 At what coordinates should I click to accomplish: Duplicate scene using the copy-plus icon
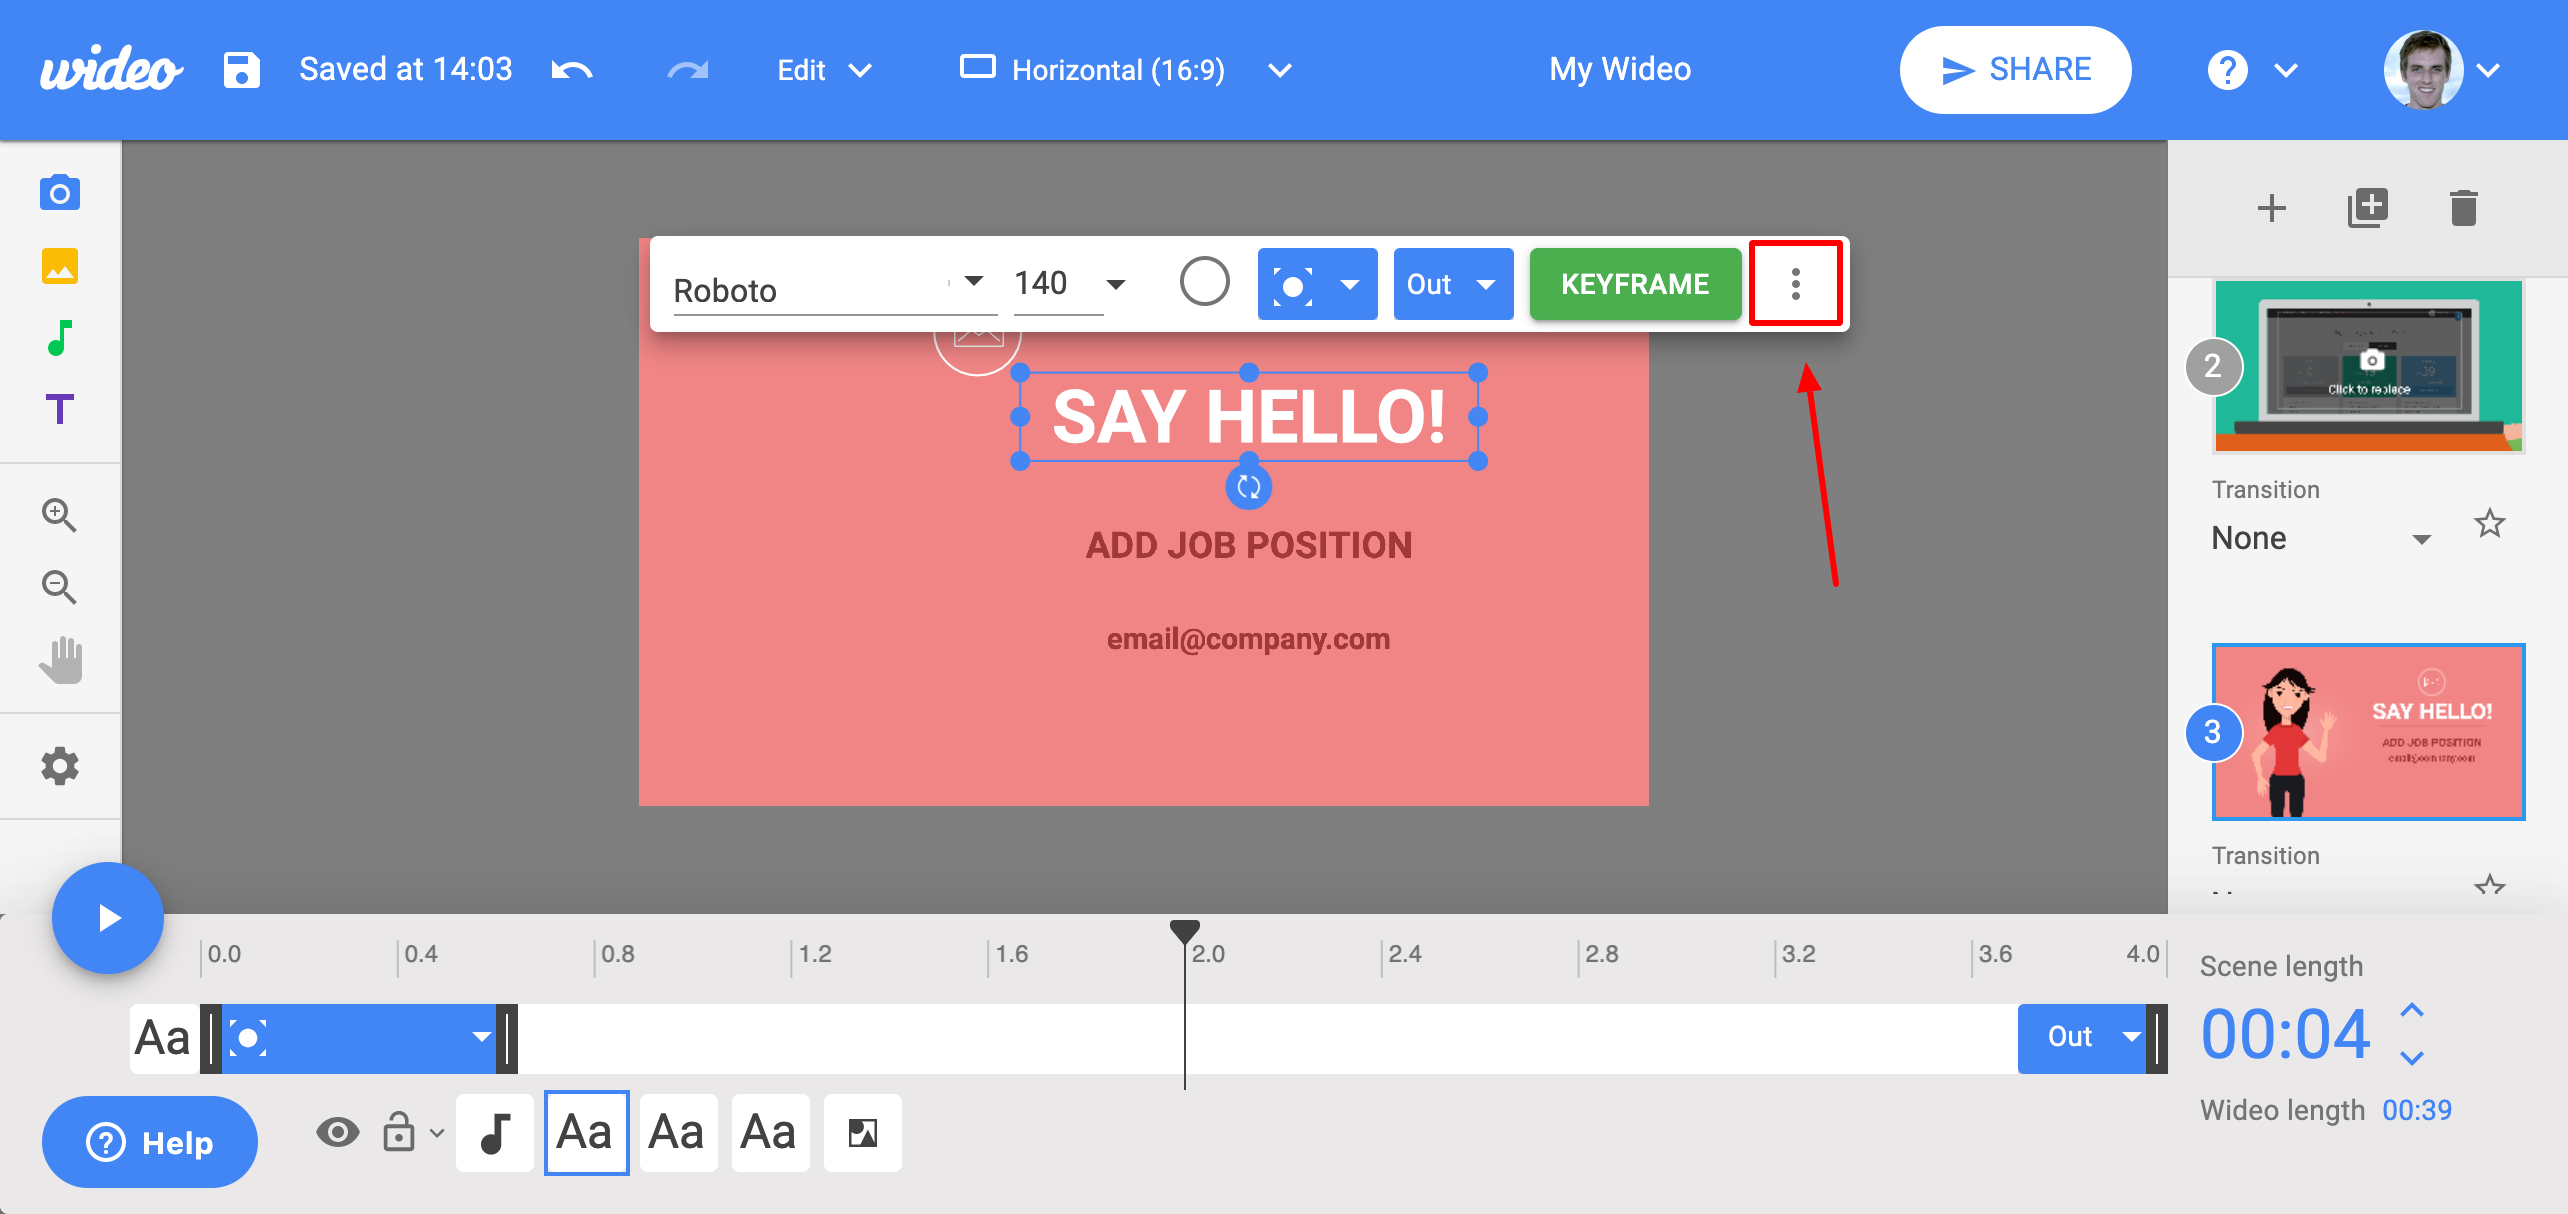tap(2367, 208)
